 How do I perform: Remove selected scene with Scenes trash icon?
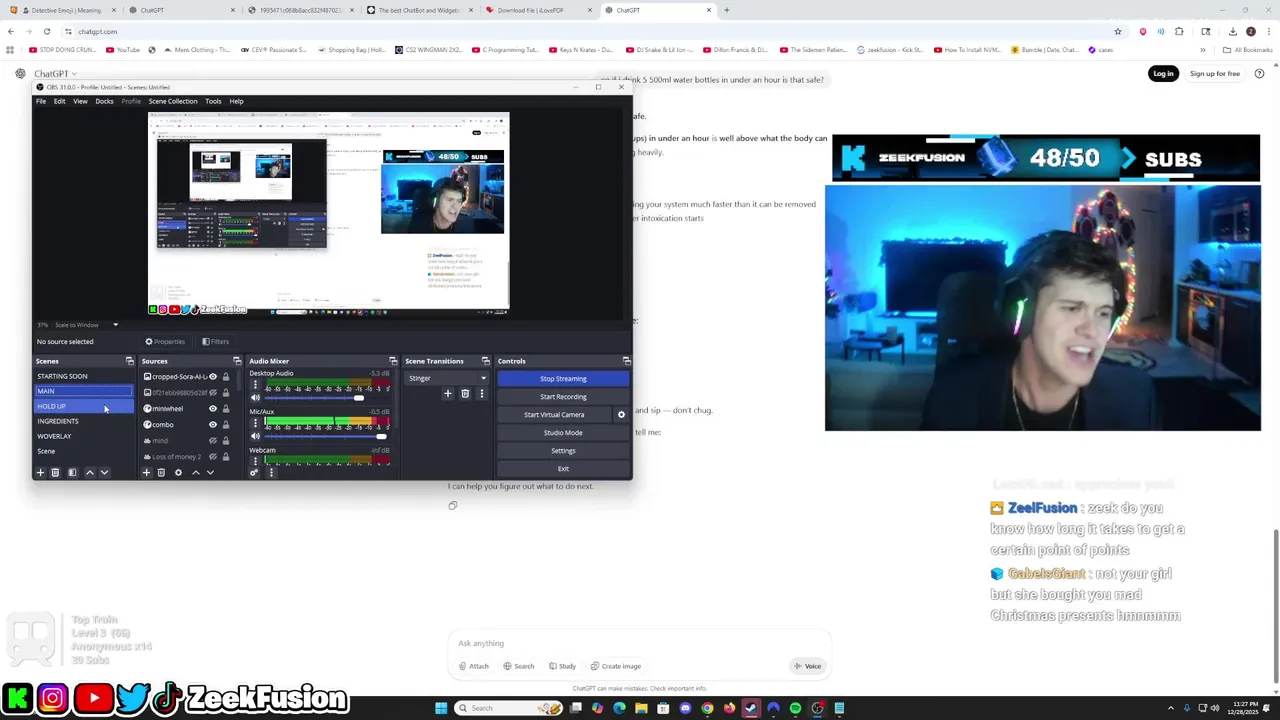click(x=55, y=473)
